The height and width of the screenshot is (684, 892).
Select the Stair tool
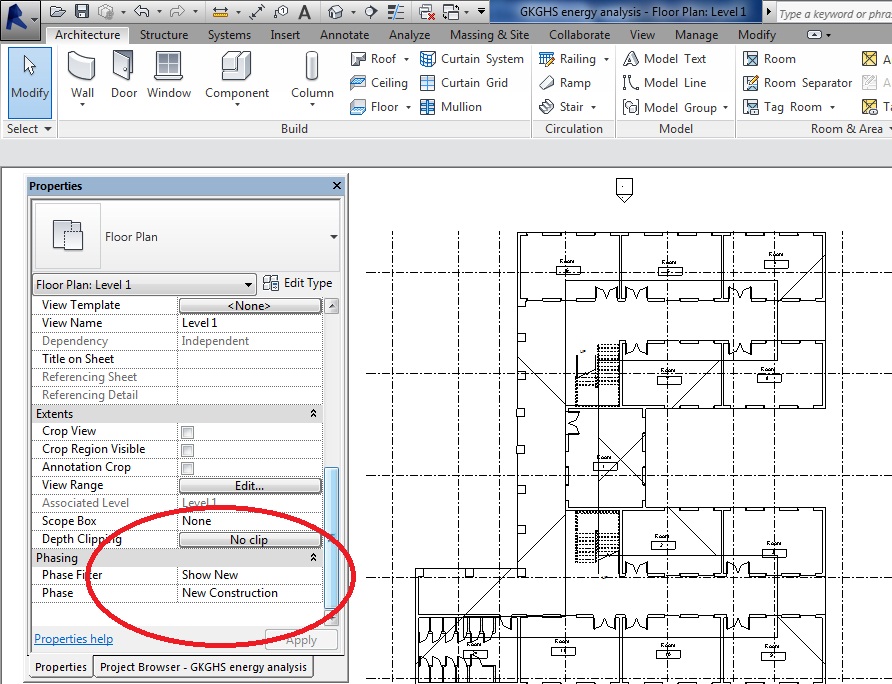(x=561, y=107)
